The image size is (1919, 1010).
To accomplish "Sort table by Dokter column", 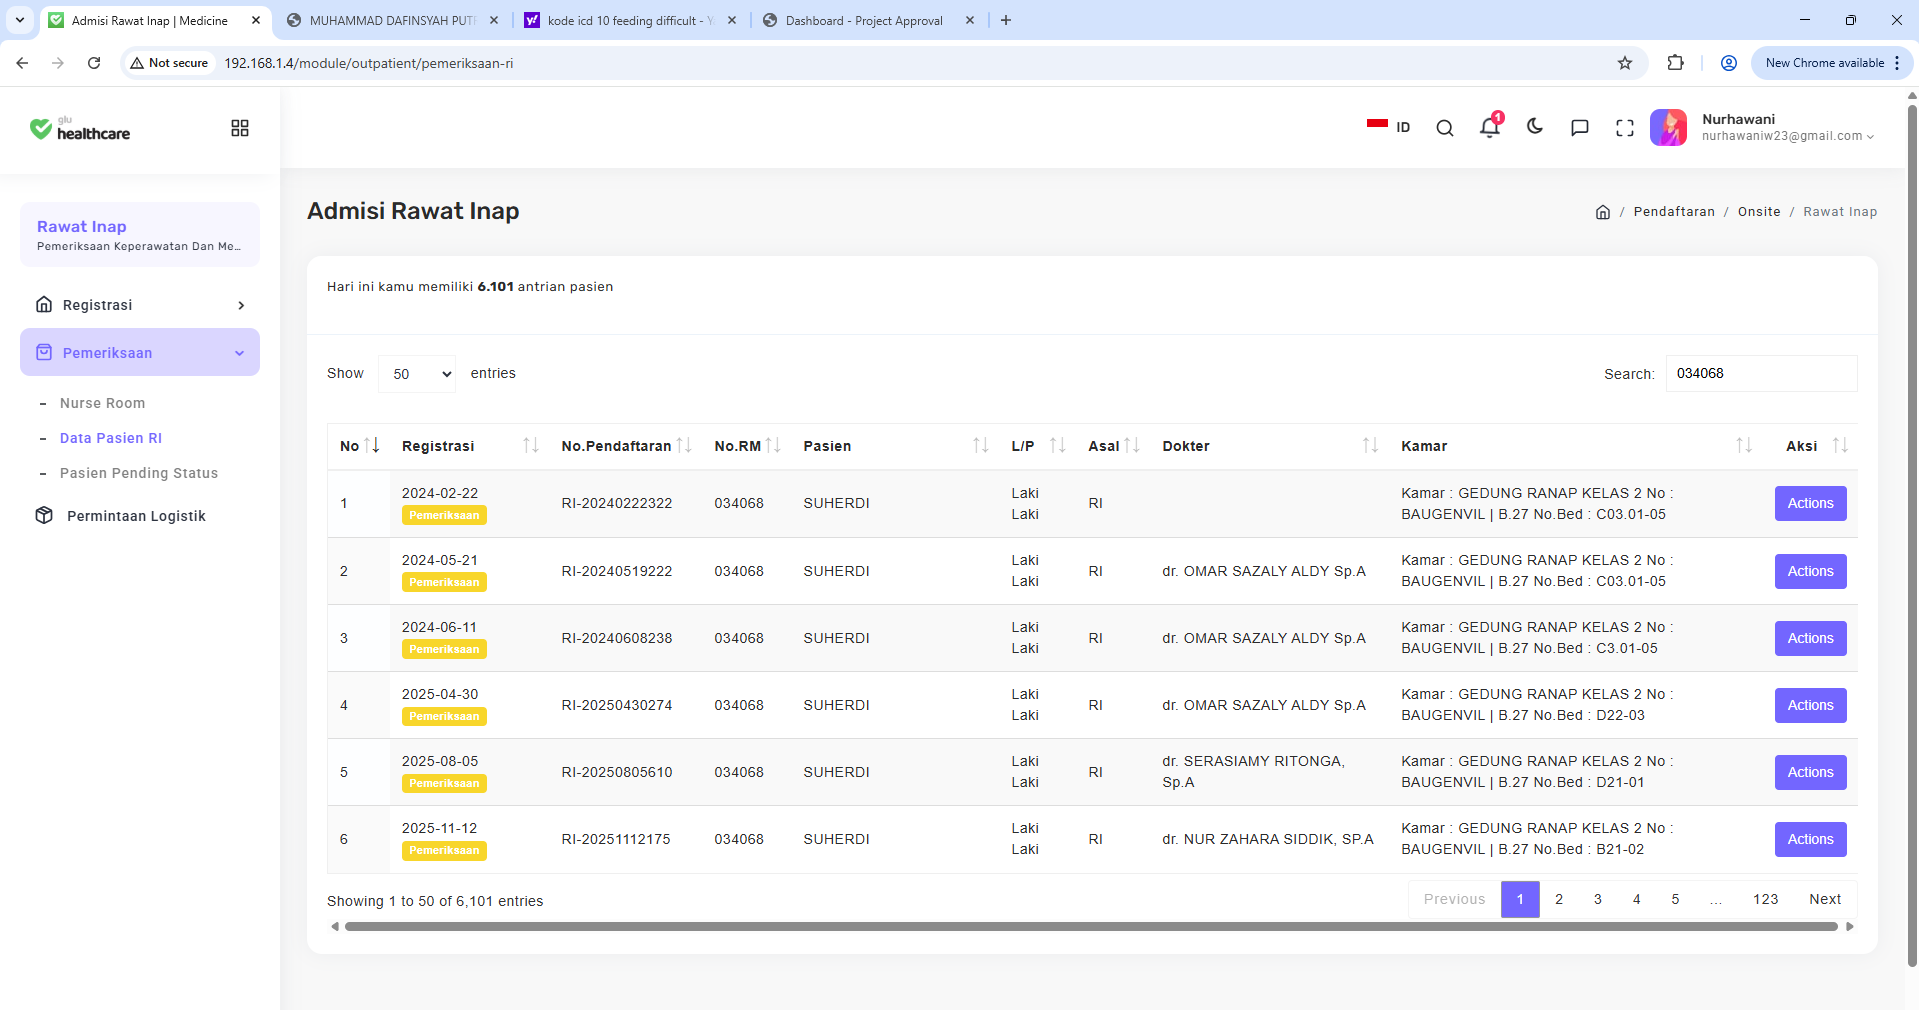I will pyautogui.click(x=1270, y=446).
